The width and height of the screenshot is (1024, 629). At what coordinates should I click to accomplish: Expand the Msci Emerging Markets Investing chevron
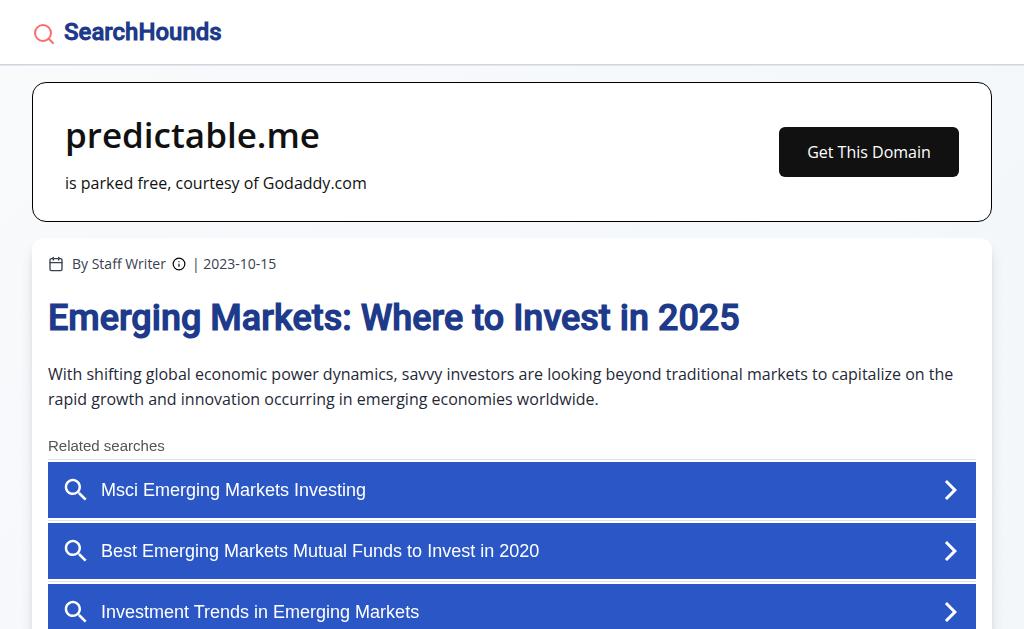[x=951, y=490]
